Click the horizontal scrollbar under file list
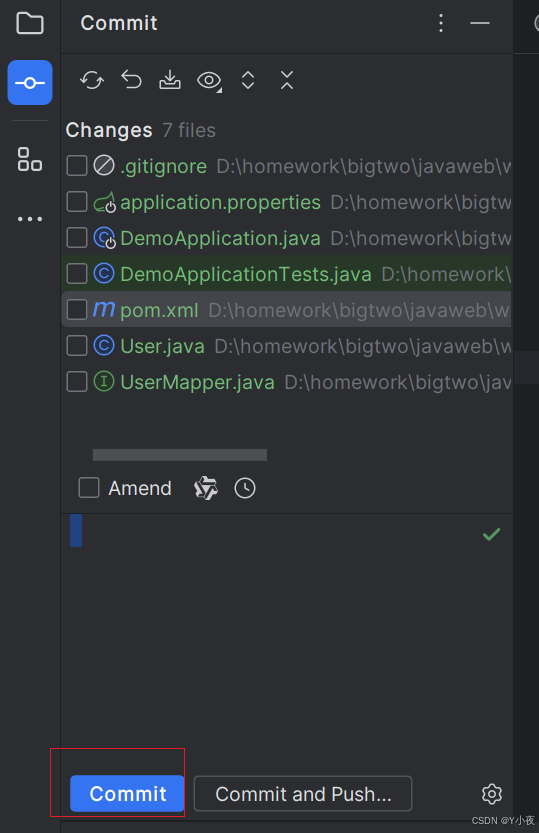The height and width of the screenshot is (833, 539). pos(179,455)
